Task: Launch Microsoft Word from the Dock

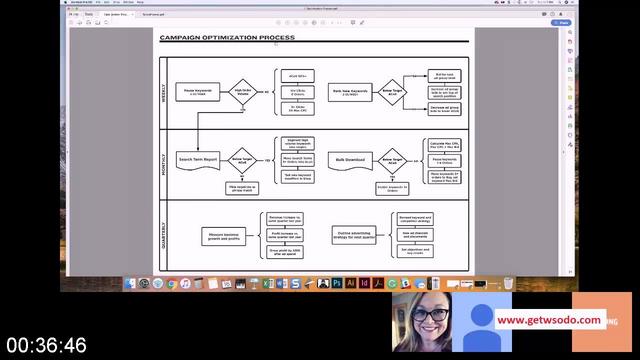Action: coord(282,283)
